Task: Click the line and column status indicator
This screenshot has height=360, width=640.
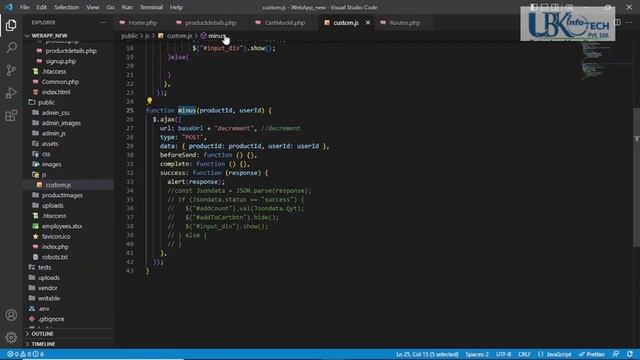Action: pos(427,354)
